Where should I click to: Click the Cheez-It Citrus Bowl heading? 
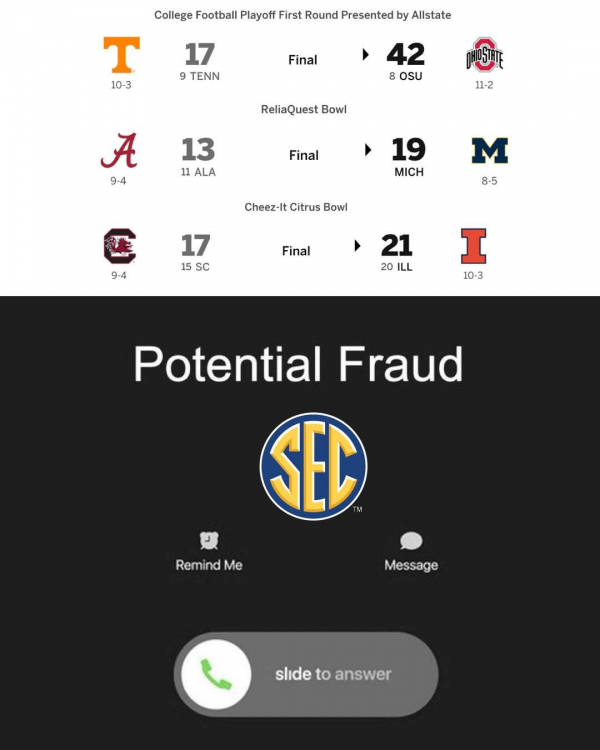[x=296, y=207]
